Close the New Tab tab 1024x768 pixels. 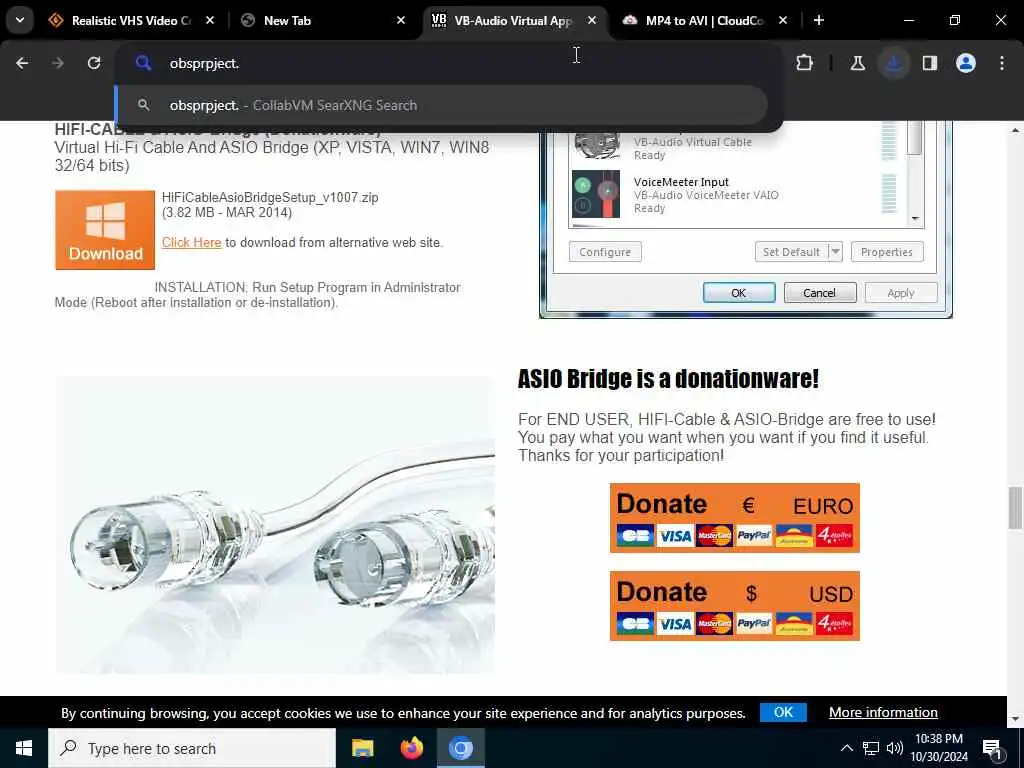[x=401, y=20]
